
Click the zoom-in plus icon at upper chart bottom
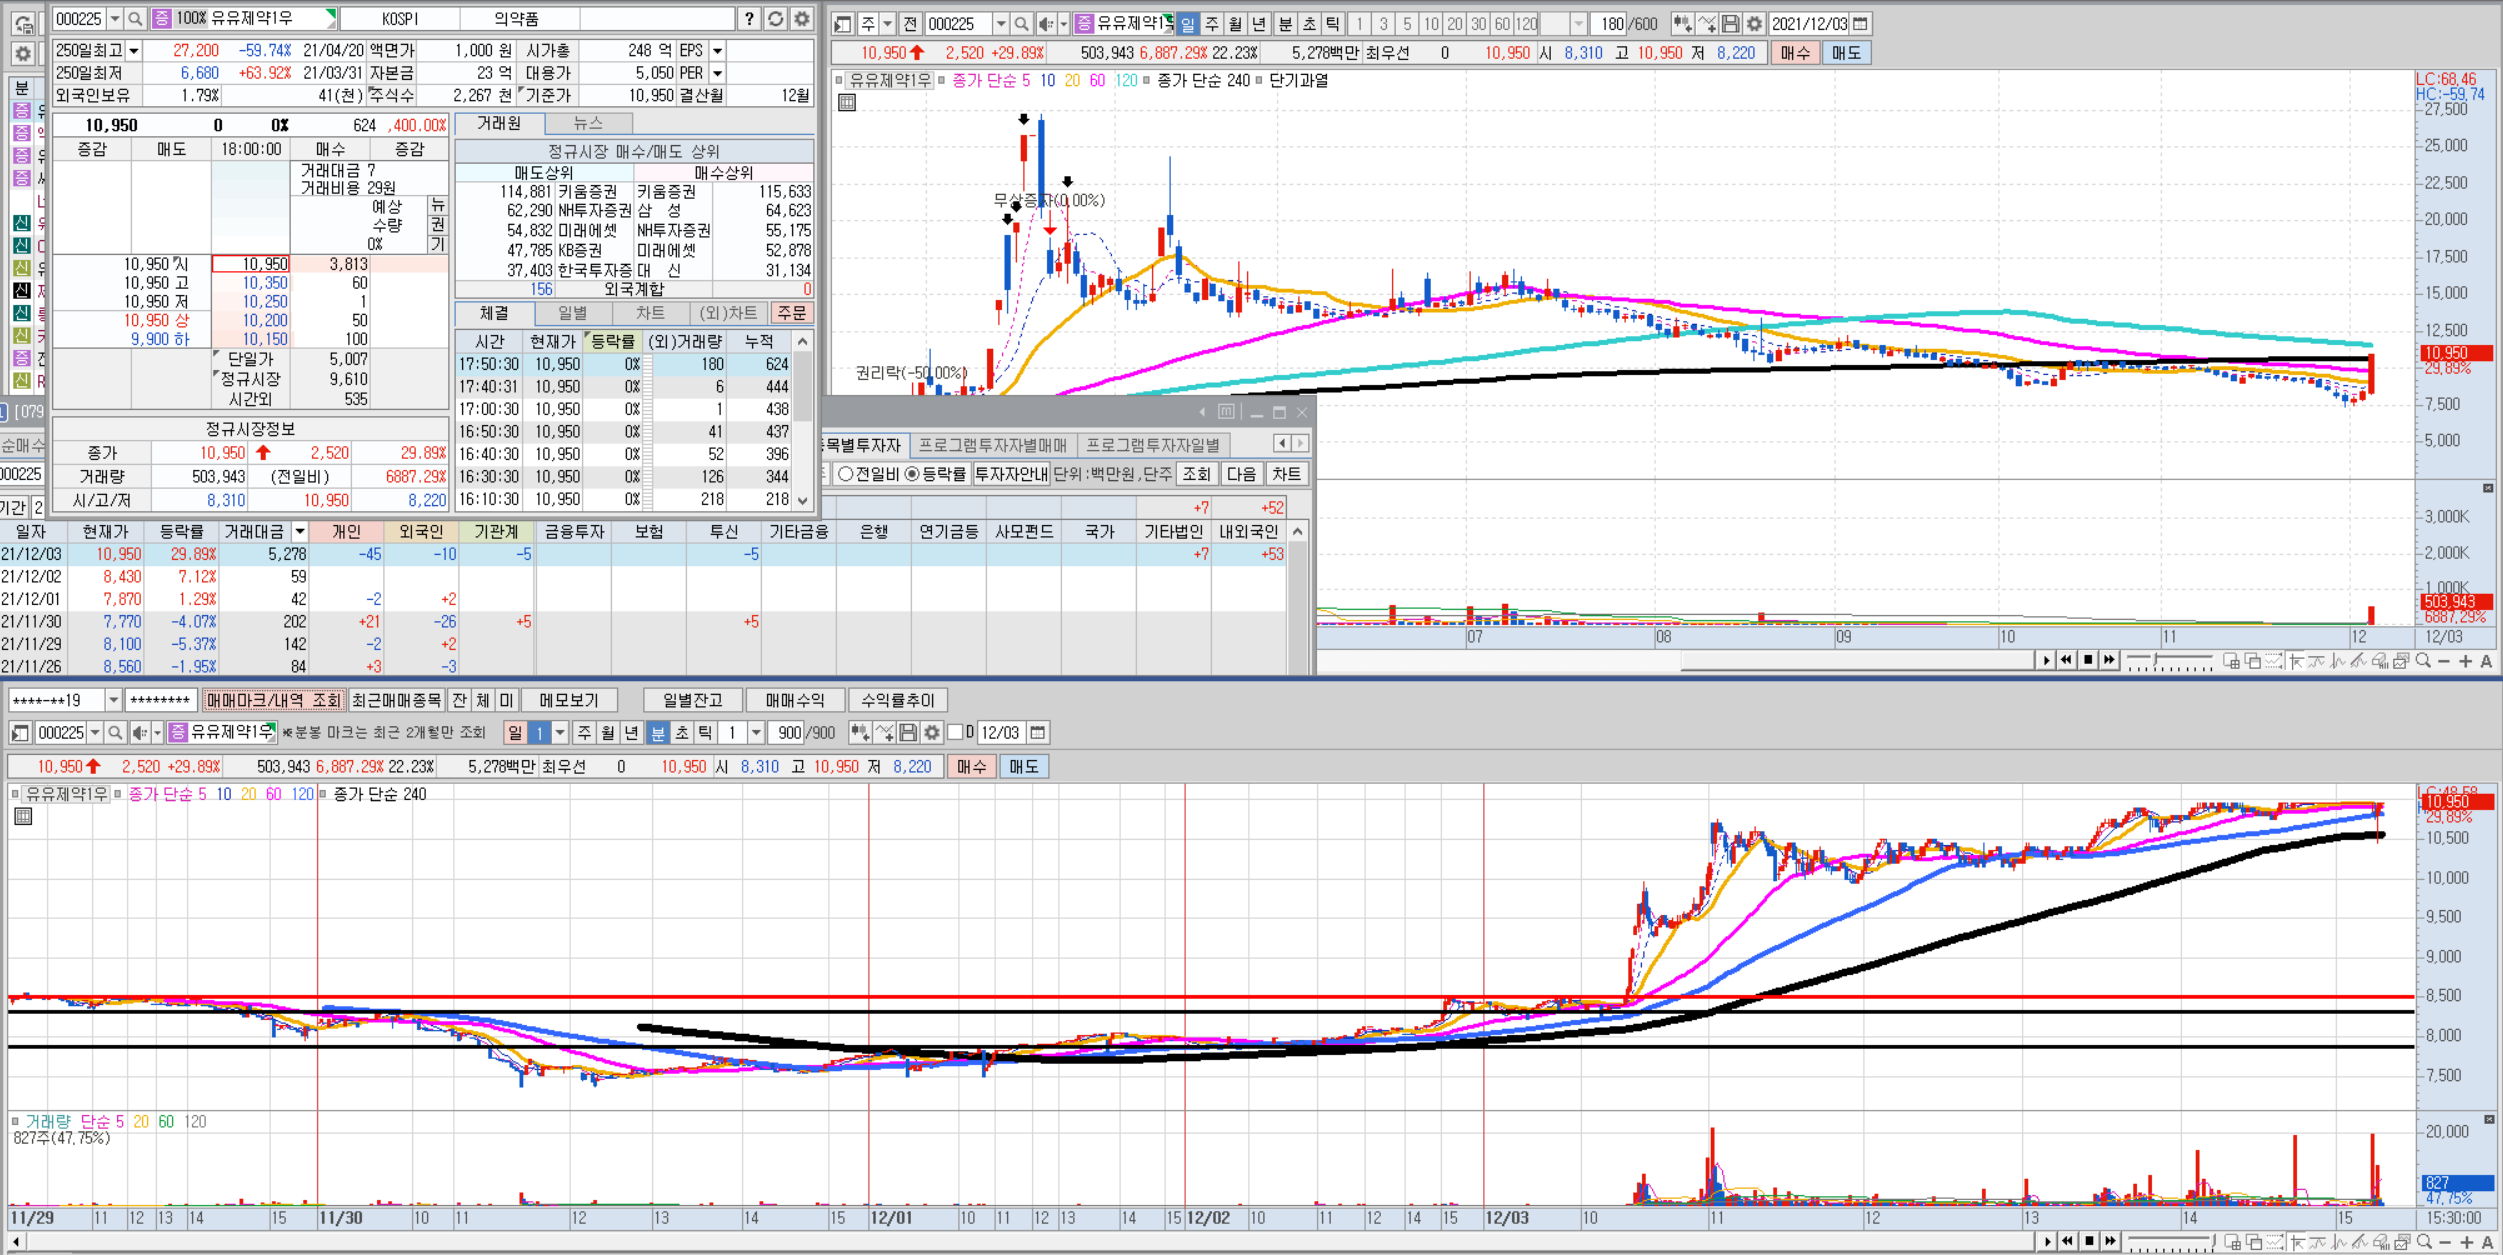tap(2465, 661)
